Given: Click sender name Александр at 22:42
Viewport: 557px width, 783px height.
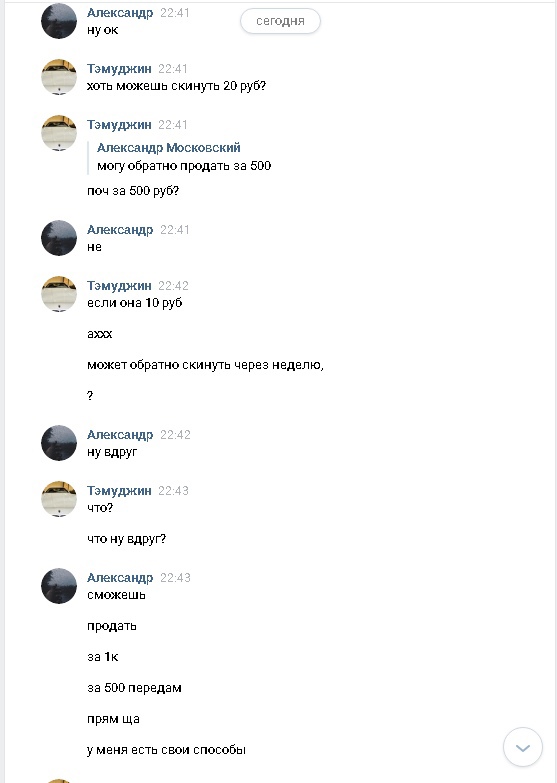Looking at the screenshot, I should (x=120, y=435).
